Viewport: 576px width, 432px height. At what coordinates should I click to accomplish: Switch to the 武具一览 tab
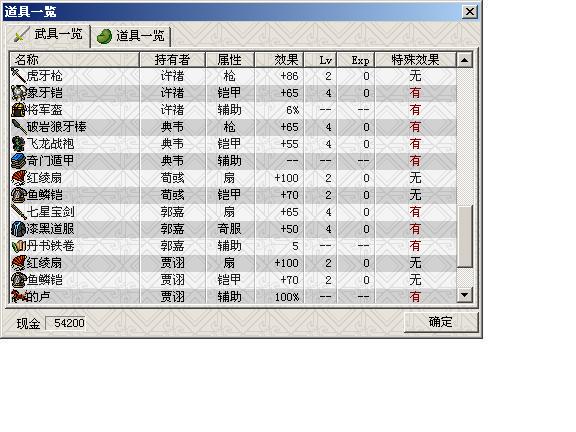coord(47,35)
